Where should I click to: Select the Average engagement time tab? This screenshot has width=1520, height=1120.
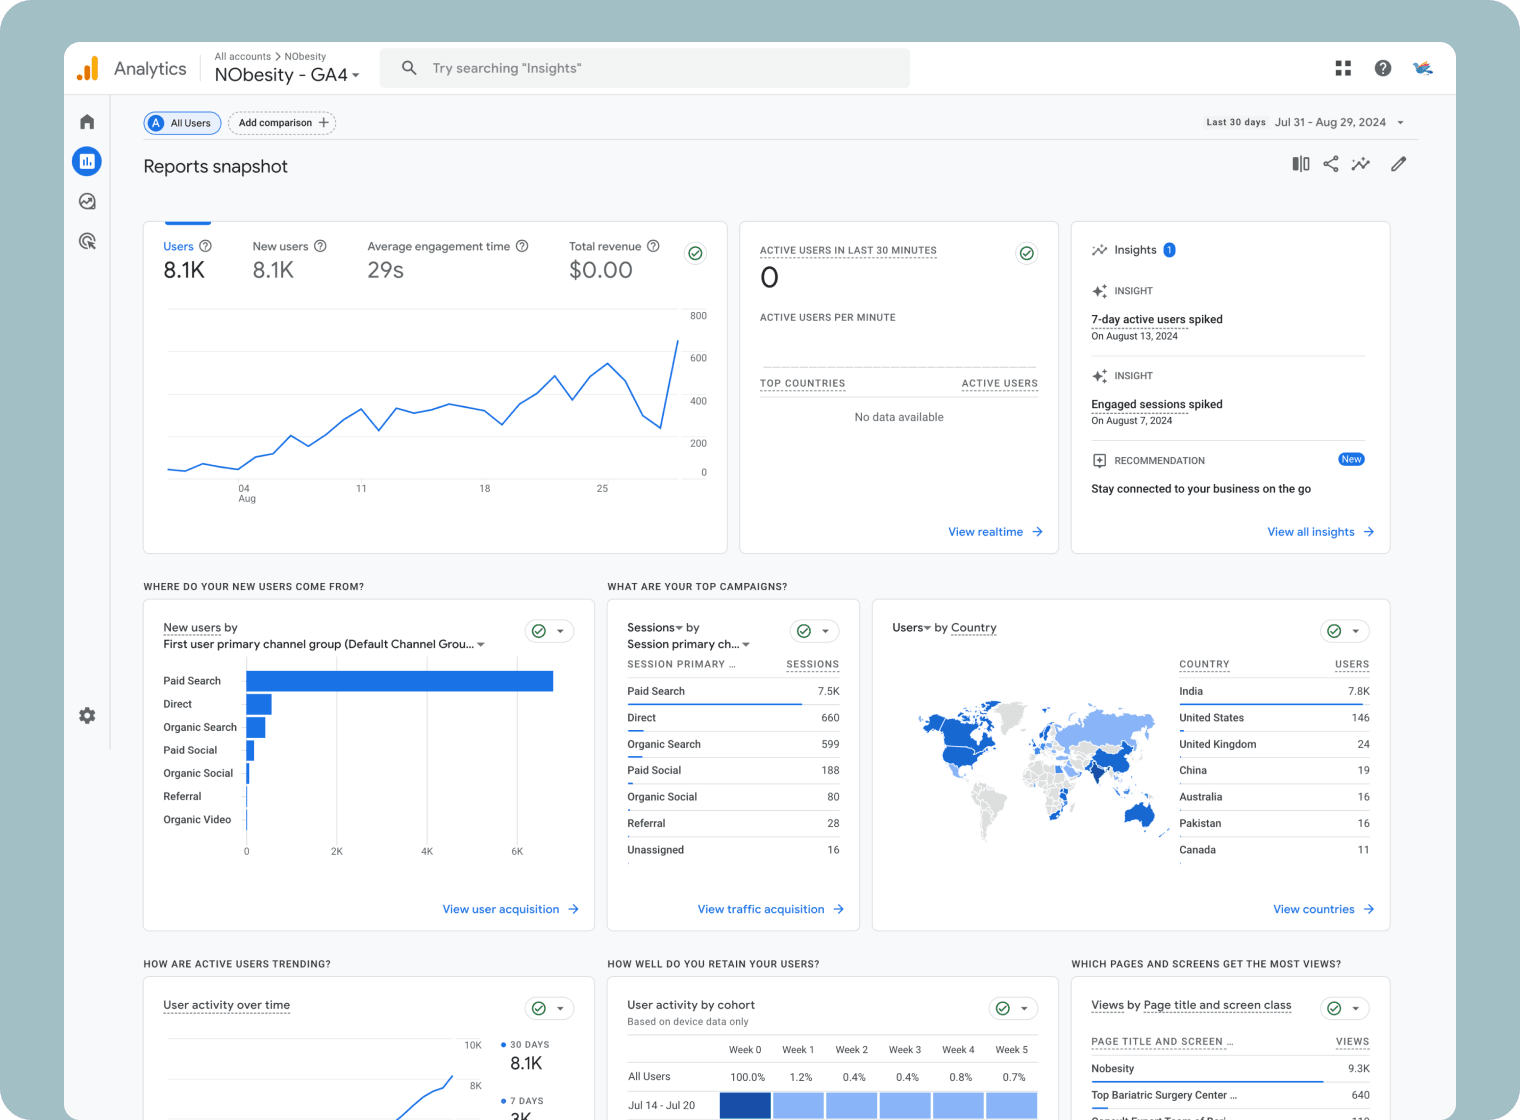point(447,259)
